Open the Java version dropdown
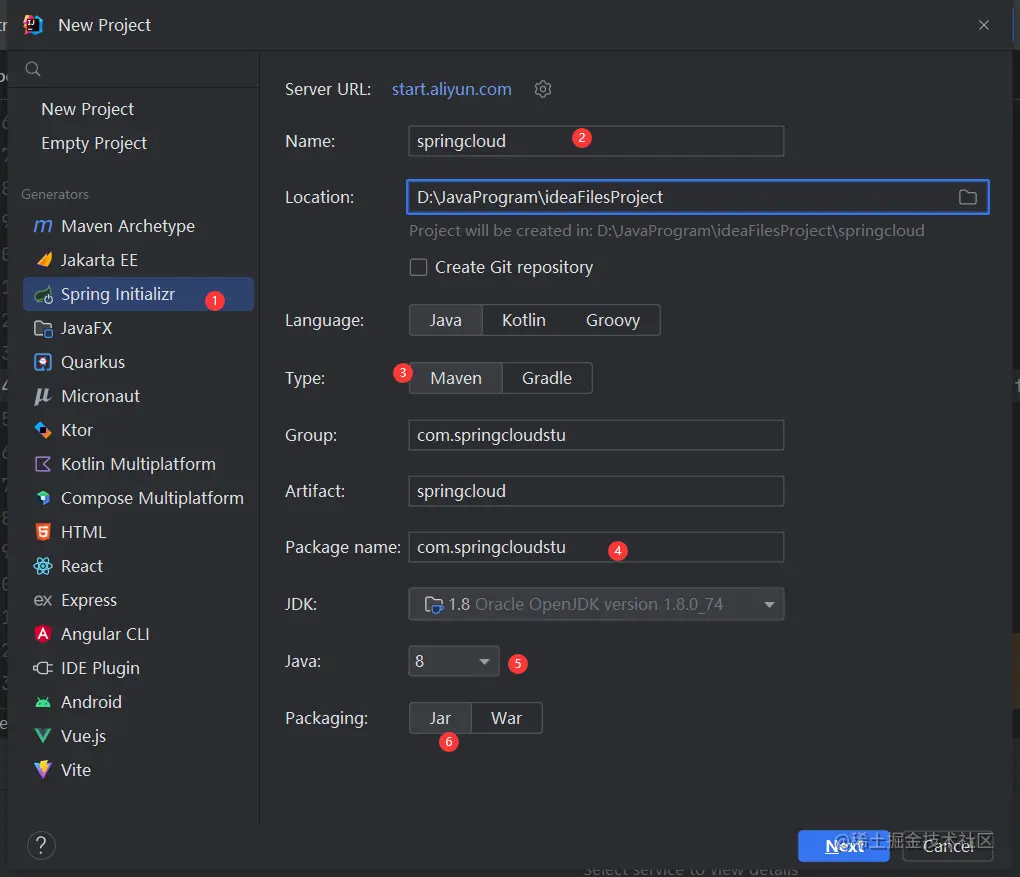Screen dimensions: 1020x877 (x=453, y=662)
